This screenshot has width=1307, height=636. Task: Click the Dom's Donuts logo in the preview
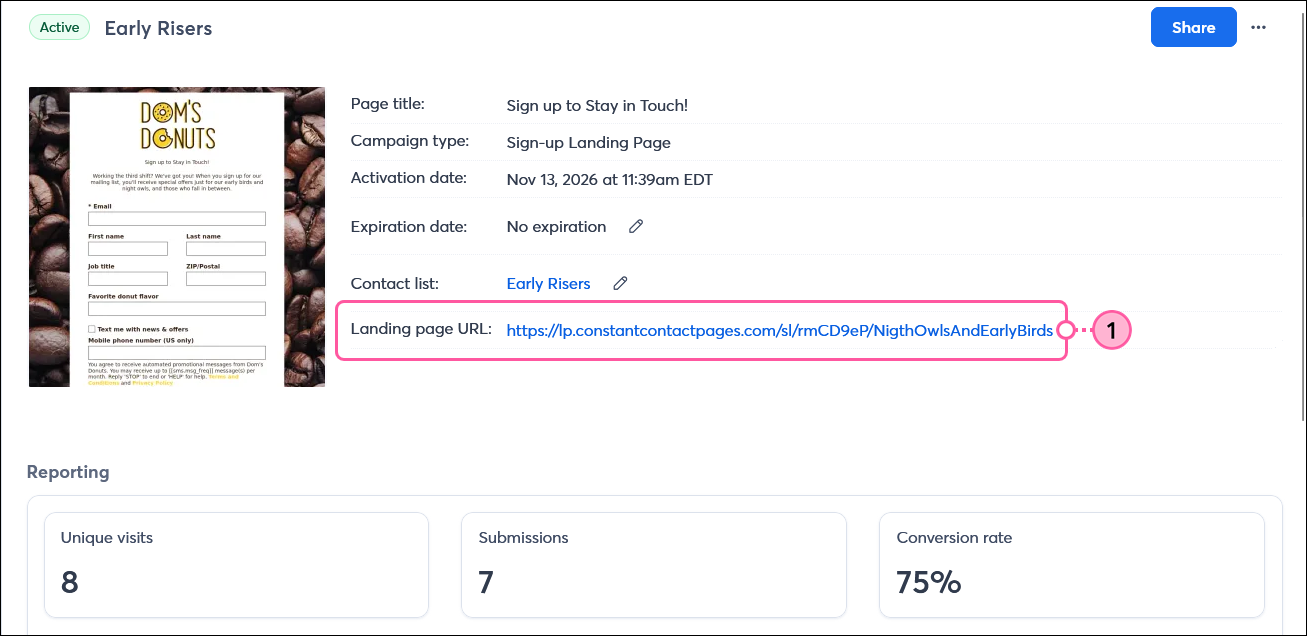pos(176,125)
